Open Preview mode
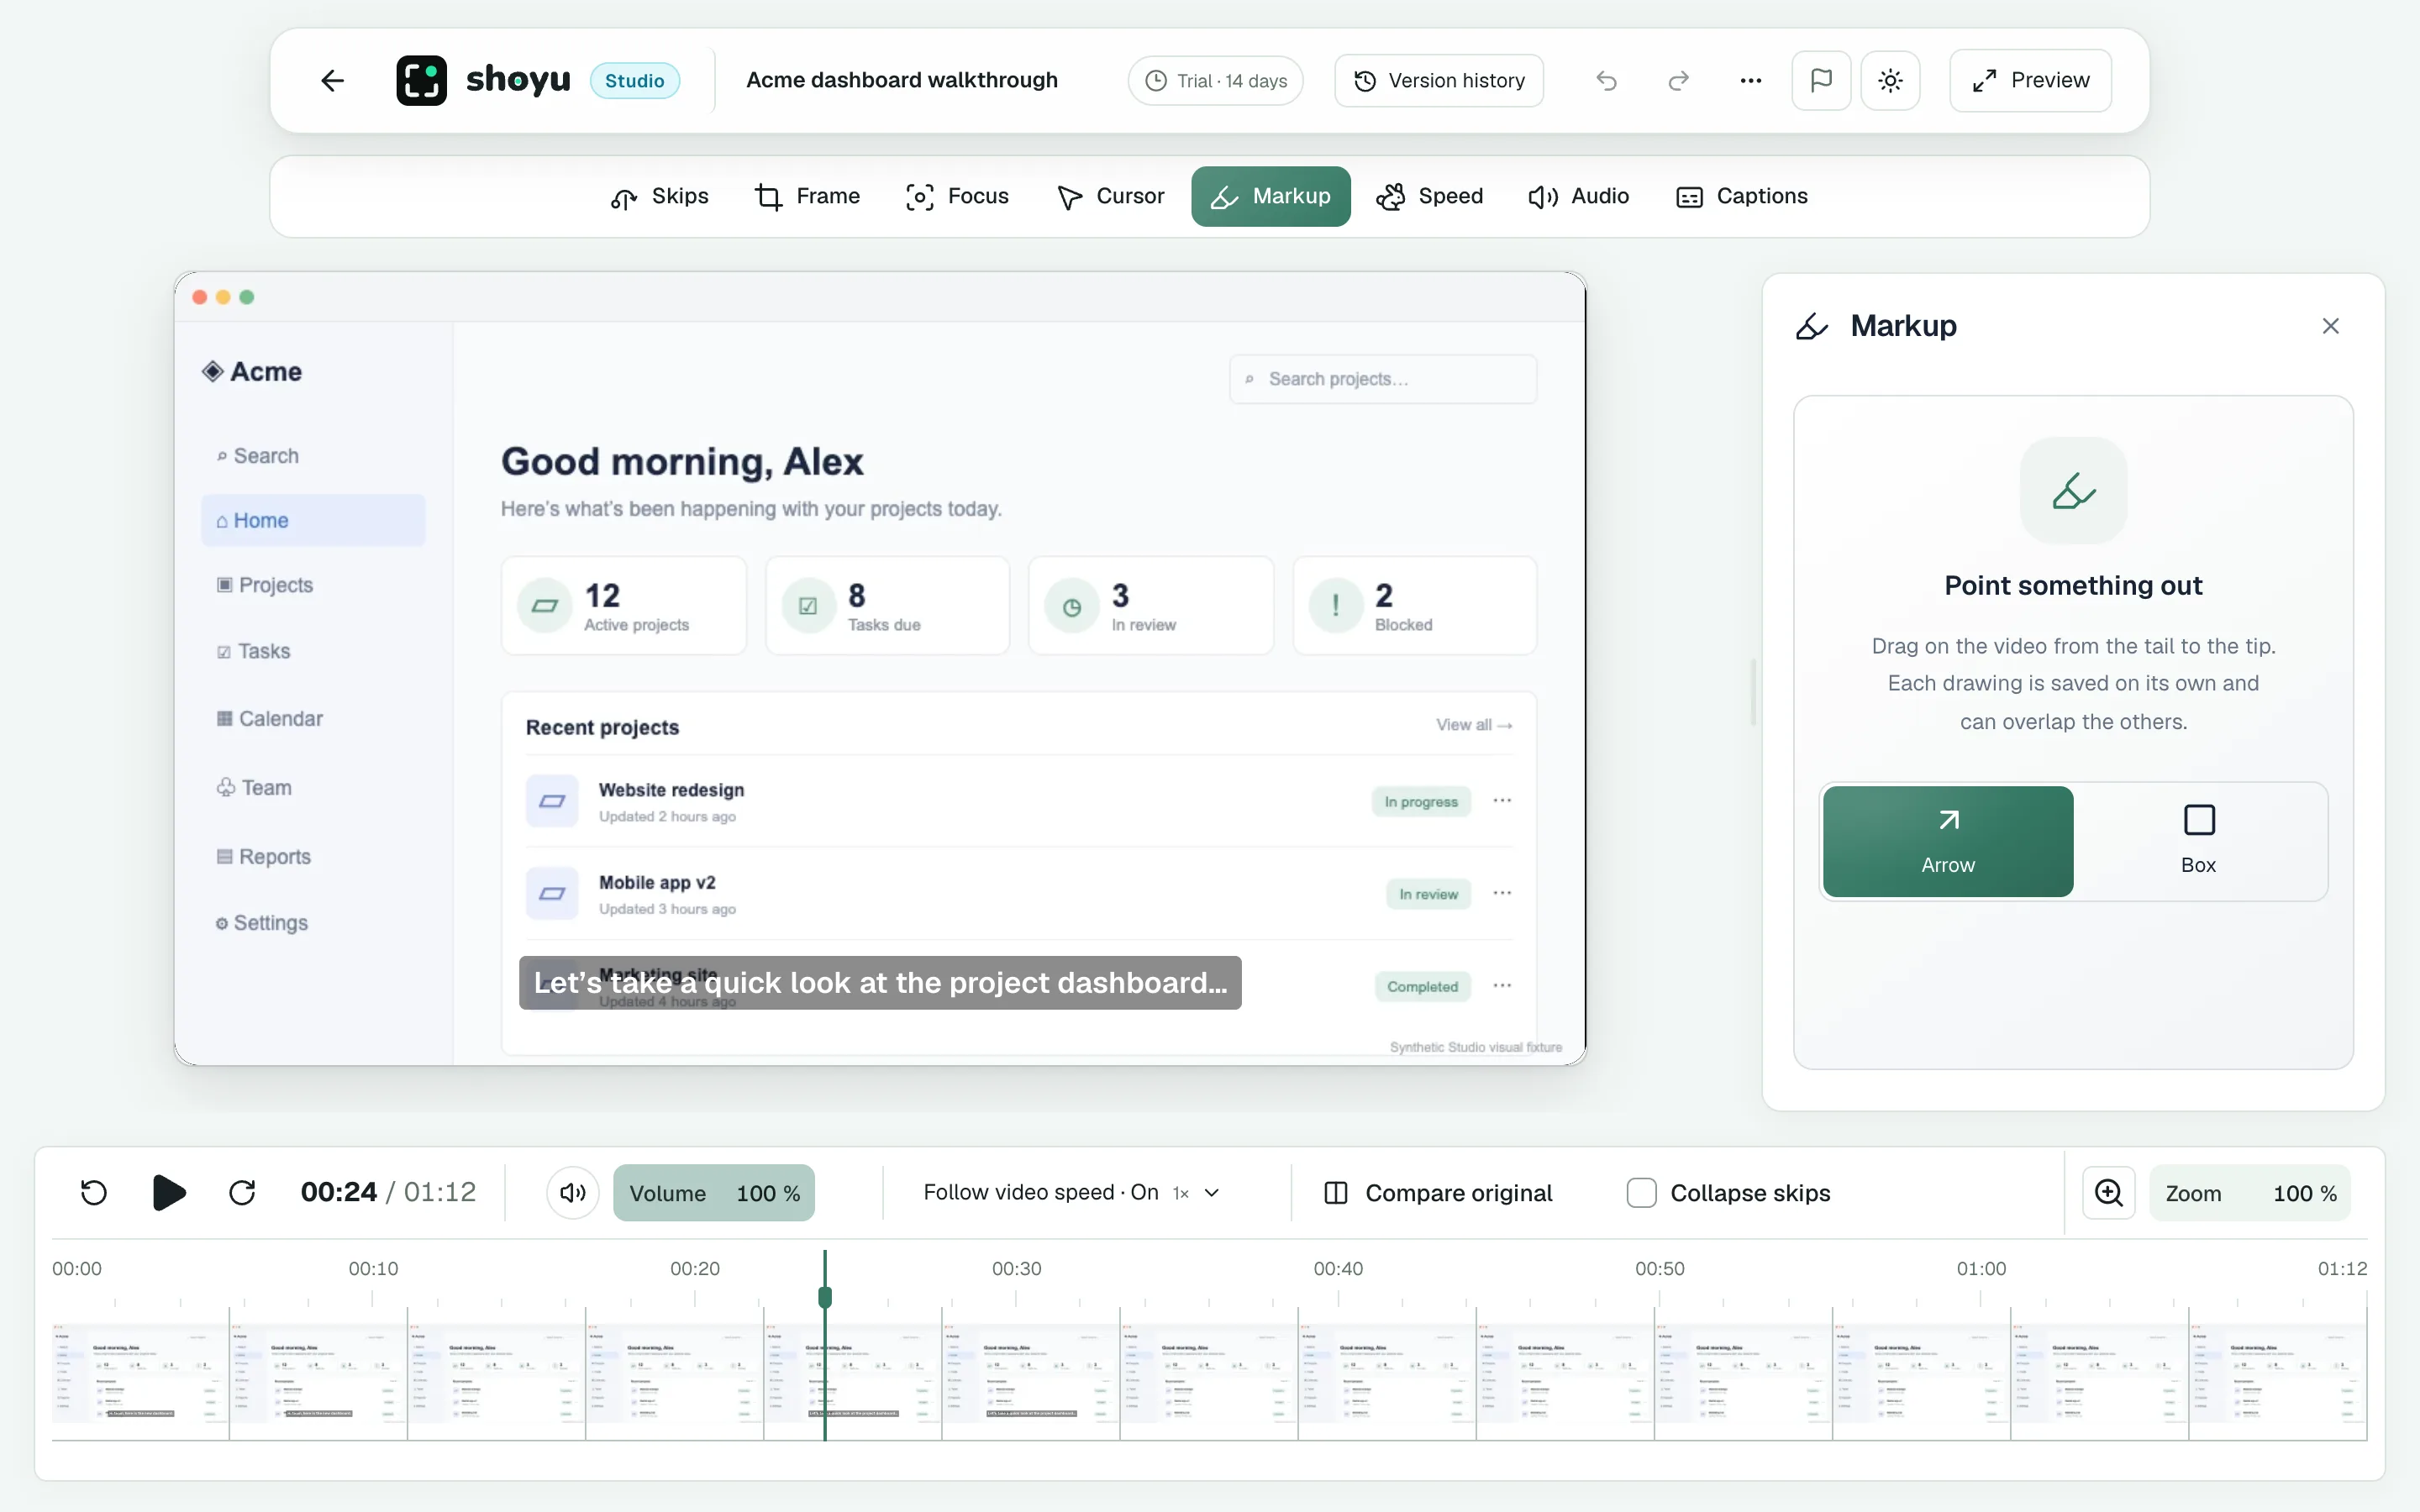Viewport: 2420px width, 1512px height. pos(2030,80)
